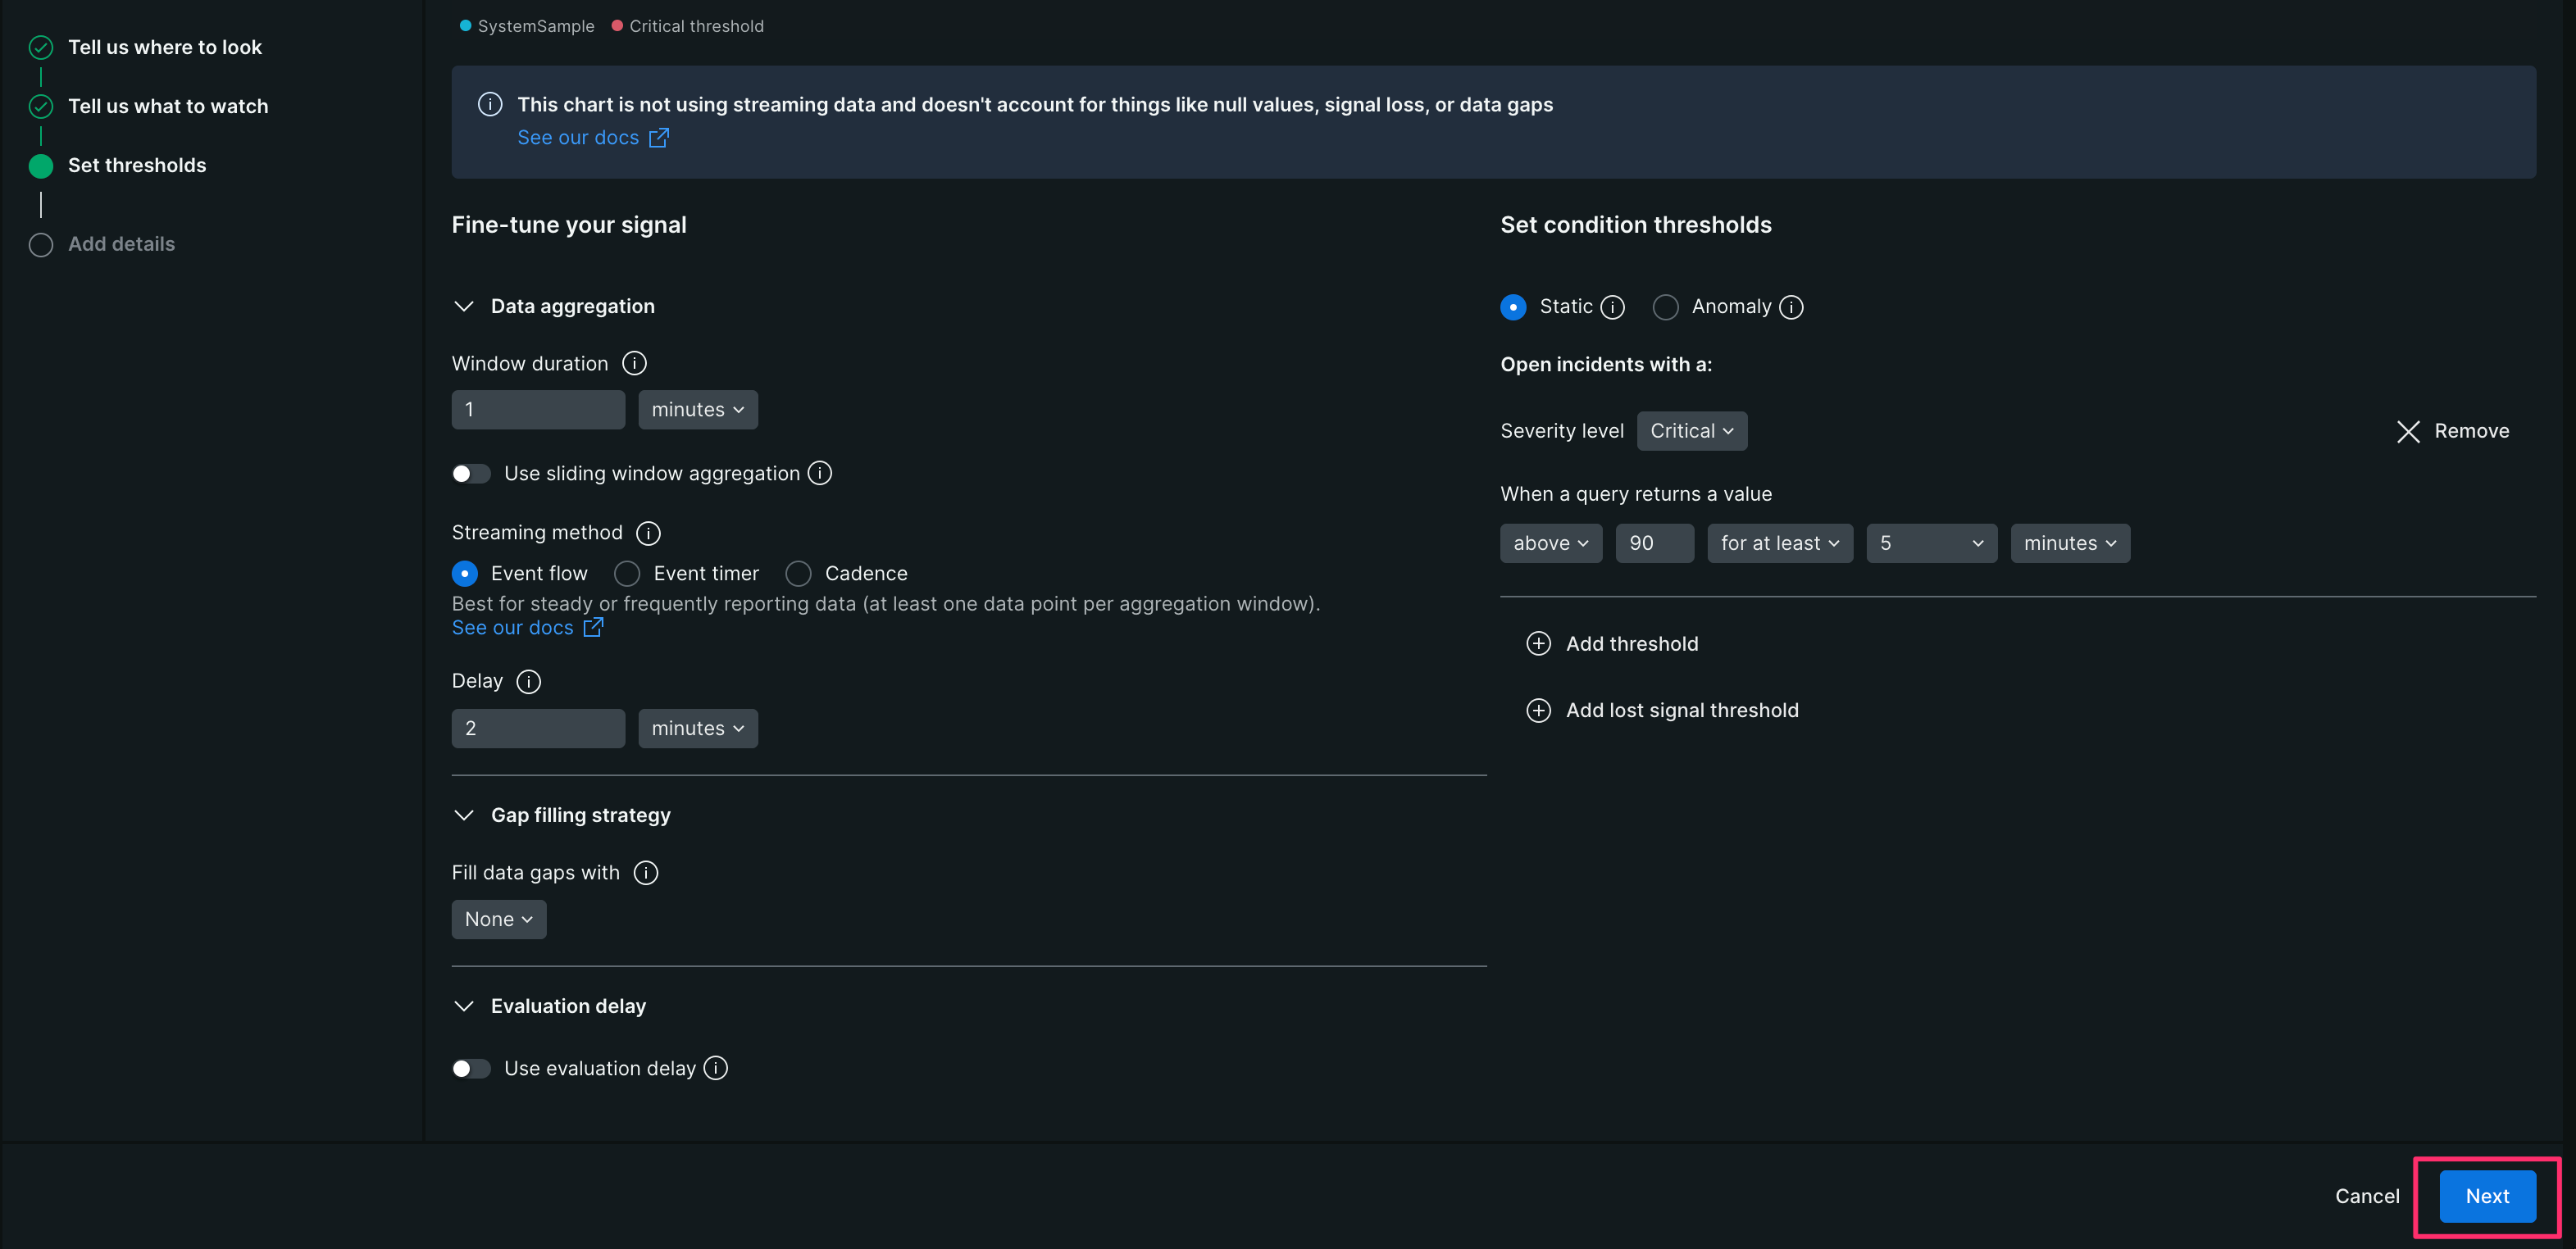Select the Add details step
The width and height of the screenshot is (2576, 1249).
pyautogui.click(x=121, y=243)
